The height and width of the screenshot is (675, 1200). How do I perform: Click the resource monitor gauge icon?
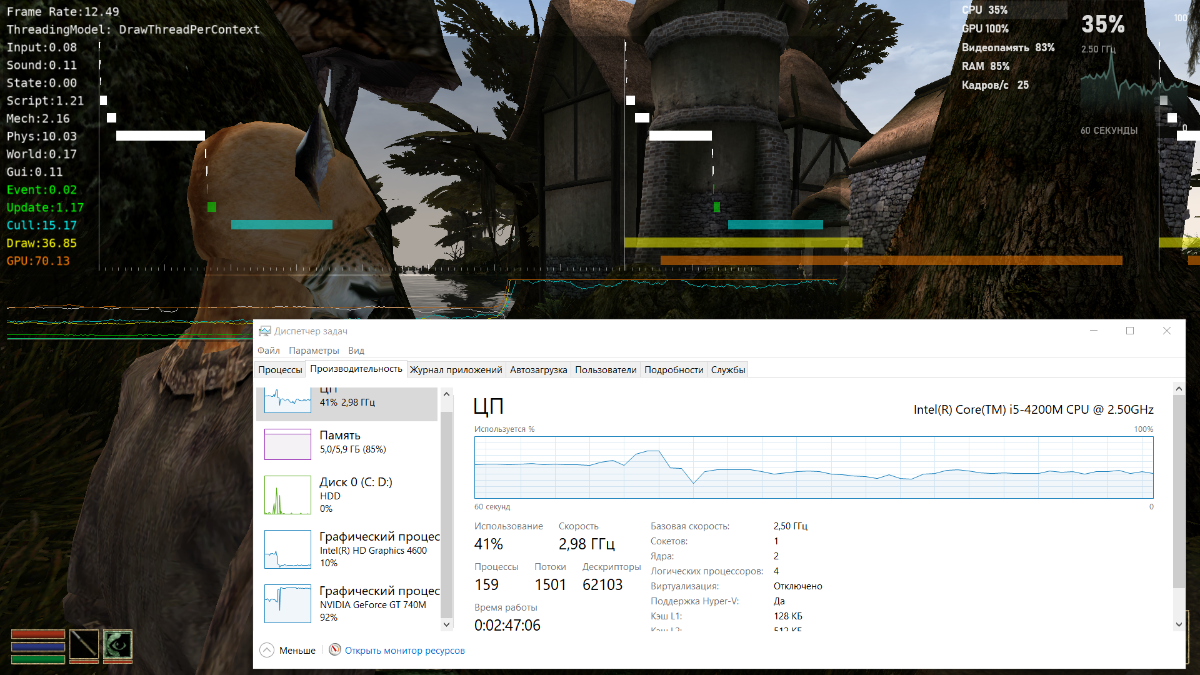tap(335, 650)
